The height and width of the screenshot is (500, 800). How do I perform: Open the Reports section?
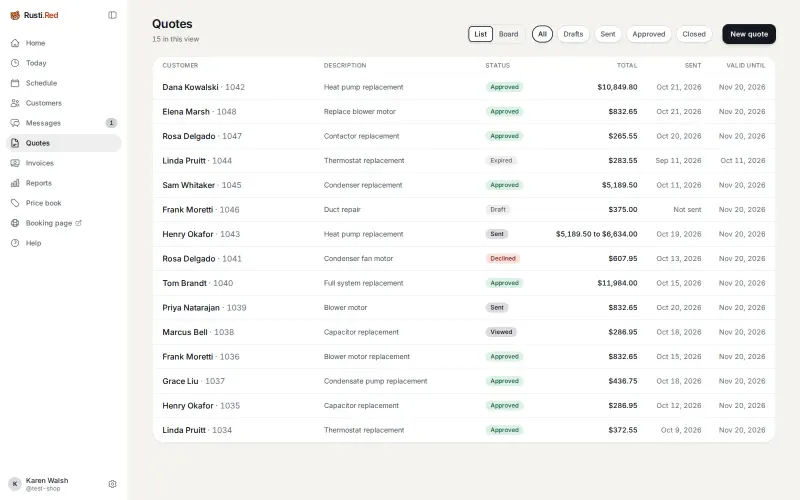64,183
